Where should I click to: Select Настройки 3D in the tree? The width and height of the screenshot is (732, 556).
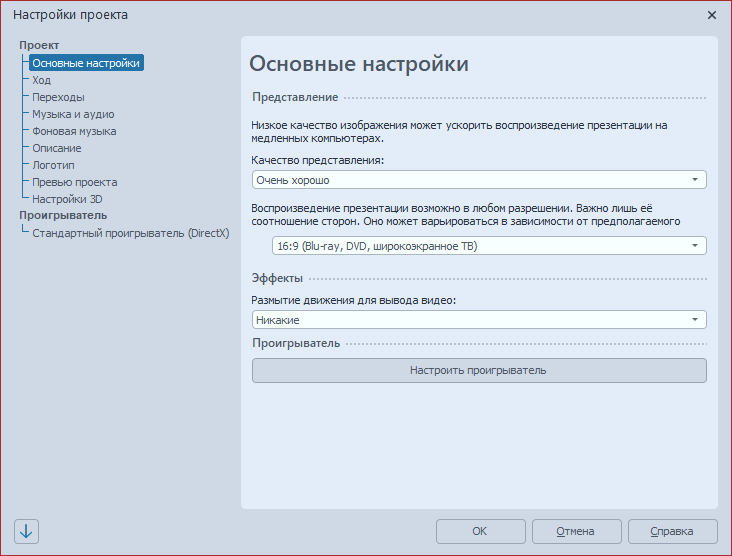(67, 199)
